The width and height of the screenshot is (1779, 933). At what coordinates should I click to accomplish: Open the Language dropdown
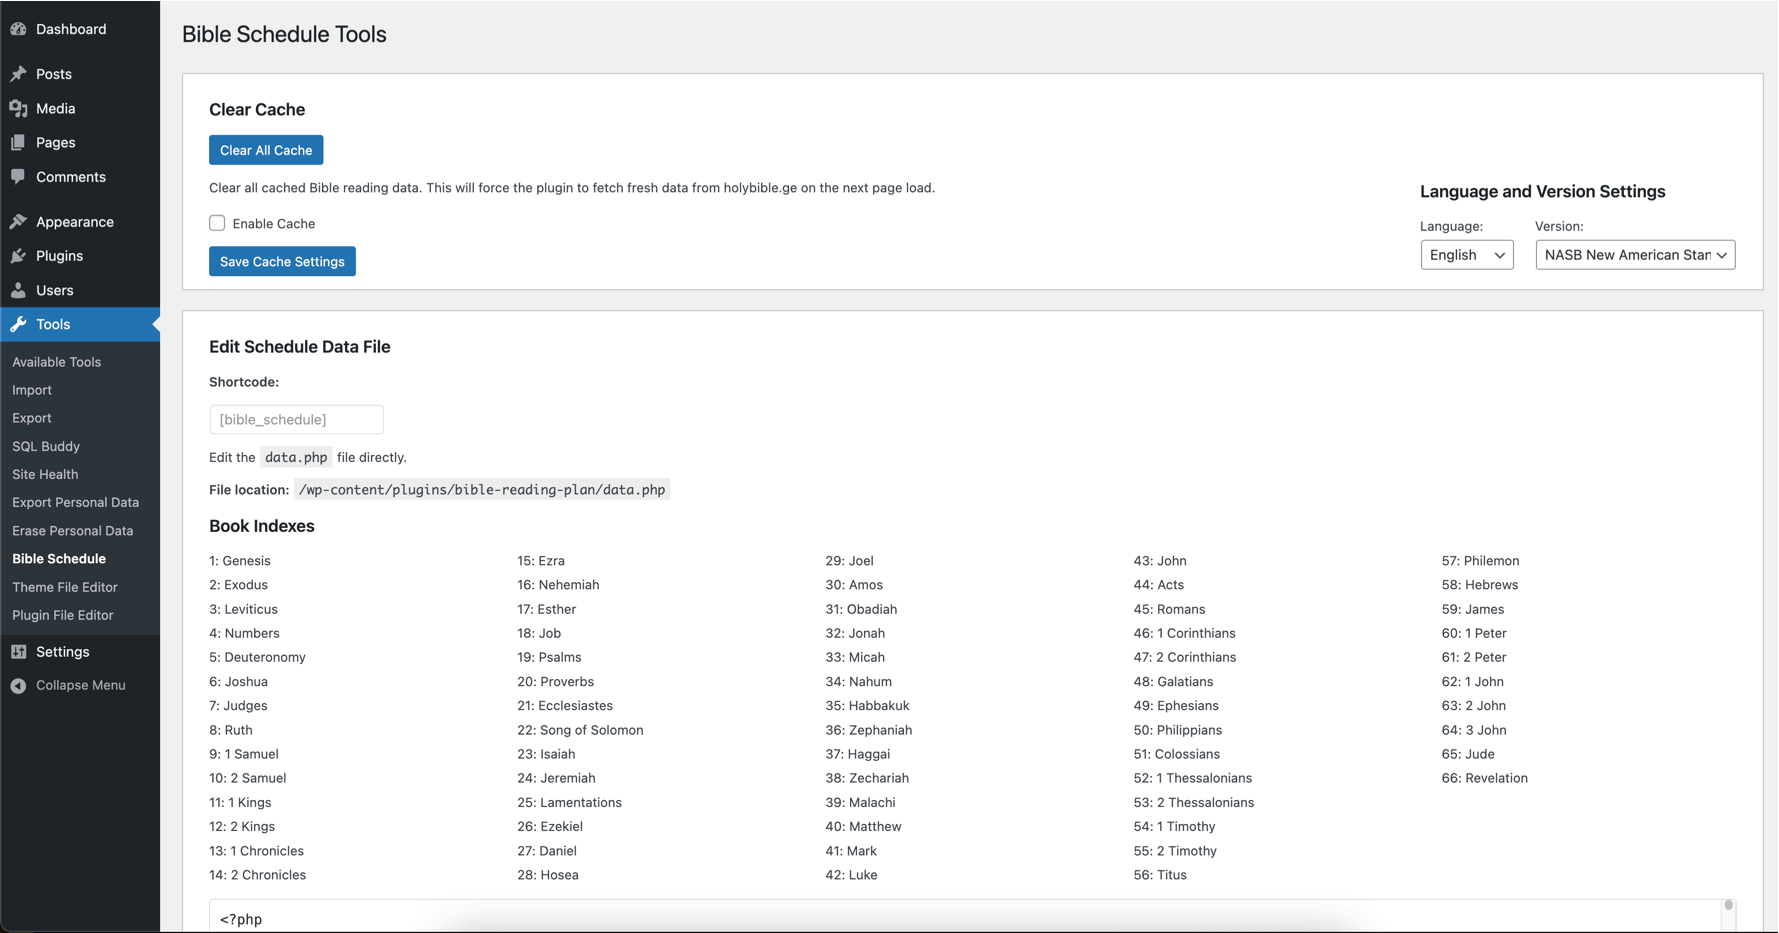[x=1467, y=255]
